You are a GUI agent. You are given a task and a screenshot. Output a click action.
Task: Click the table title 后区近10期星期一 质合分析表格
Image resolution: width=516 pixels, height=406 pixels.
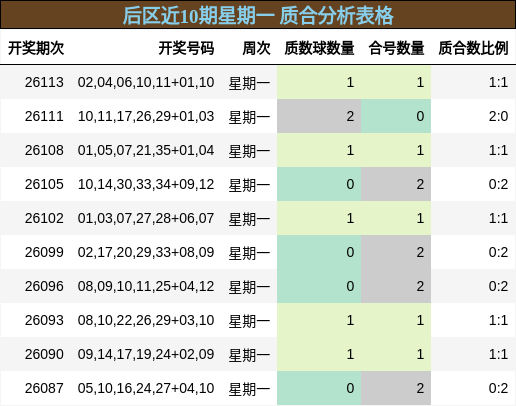[x=258, y=15]
